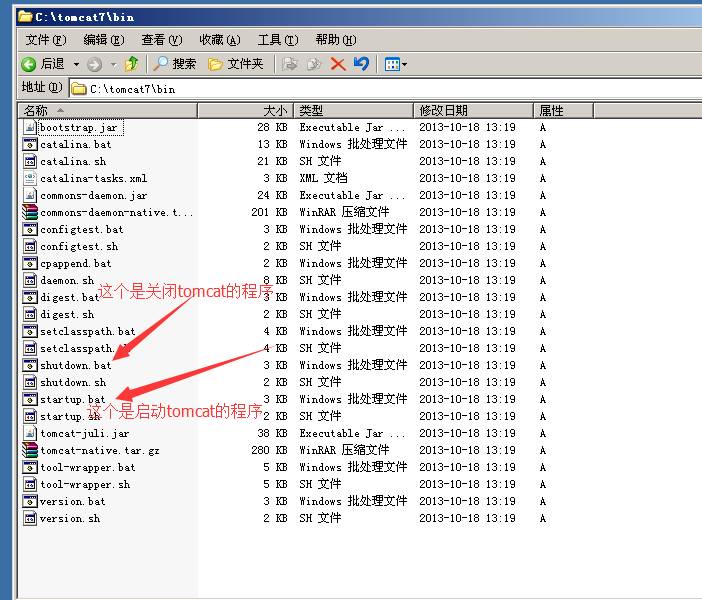
Task: Click the tool-wrapper.bat file name
Action: [87, 467]
